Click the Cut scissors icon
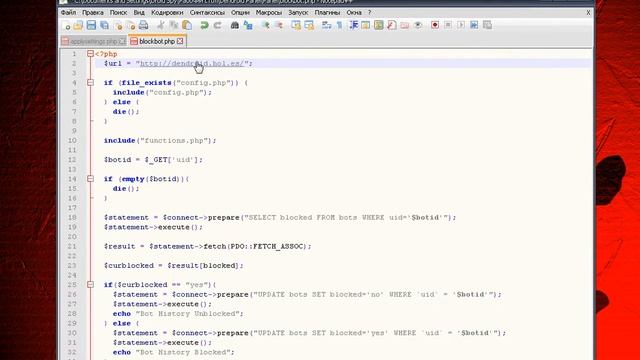The width and height of the screenshot is (640, 360). pyautogui.click(x=161, y=25)
